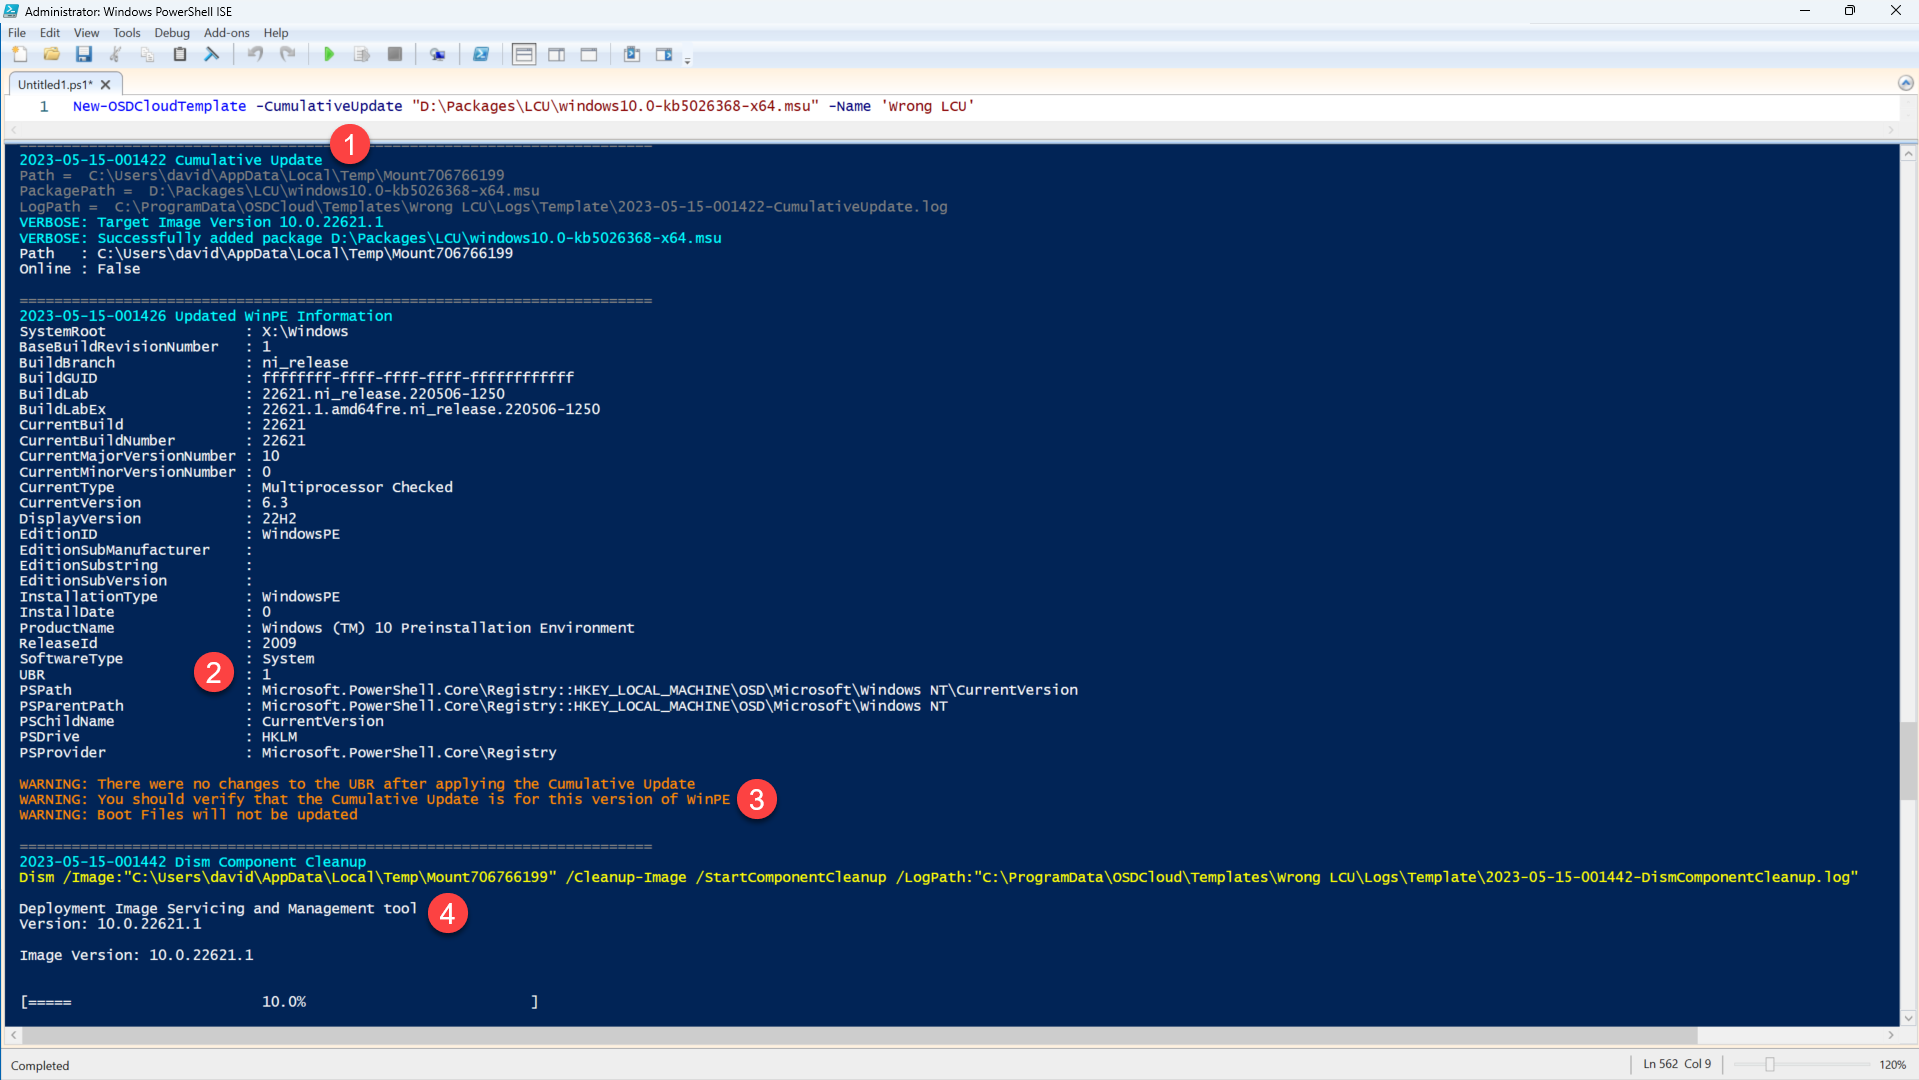Toggle Show Script Pane Right layout
This screenshot has width=1919, height=1080.
557,55
